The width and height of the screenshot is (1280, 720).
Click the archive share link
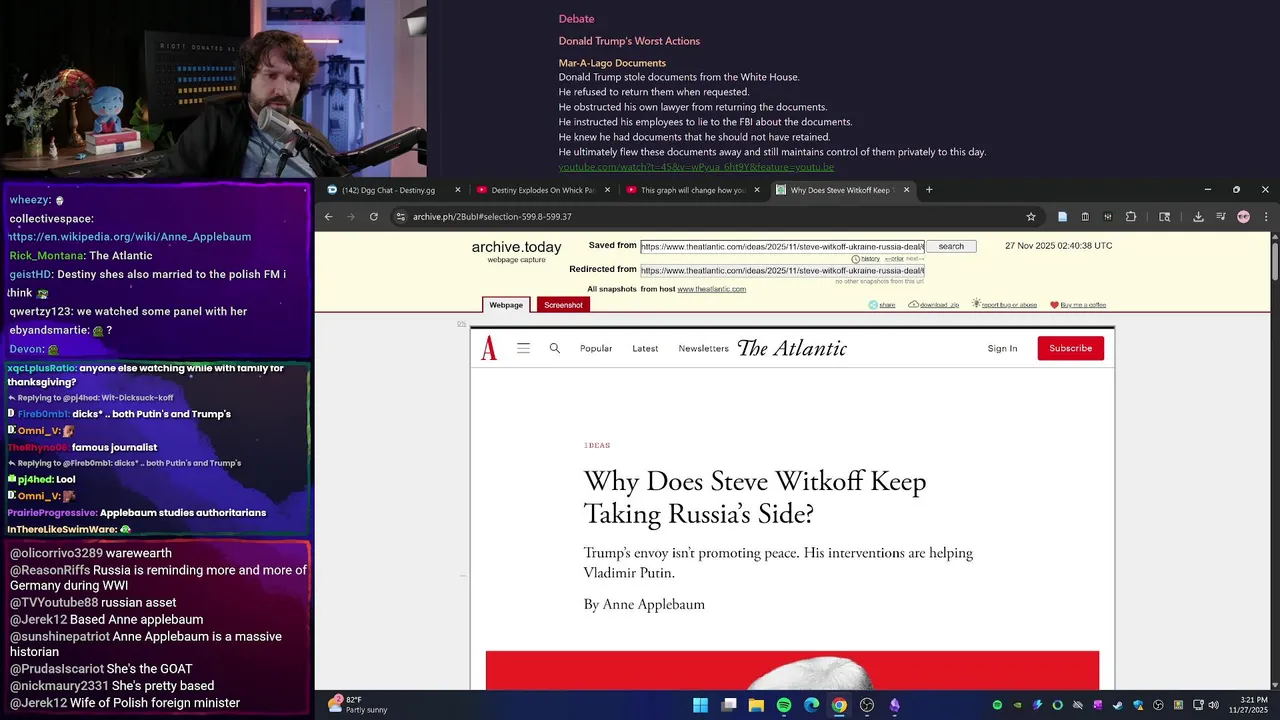(x=882, y=305)
